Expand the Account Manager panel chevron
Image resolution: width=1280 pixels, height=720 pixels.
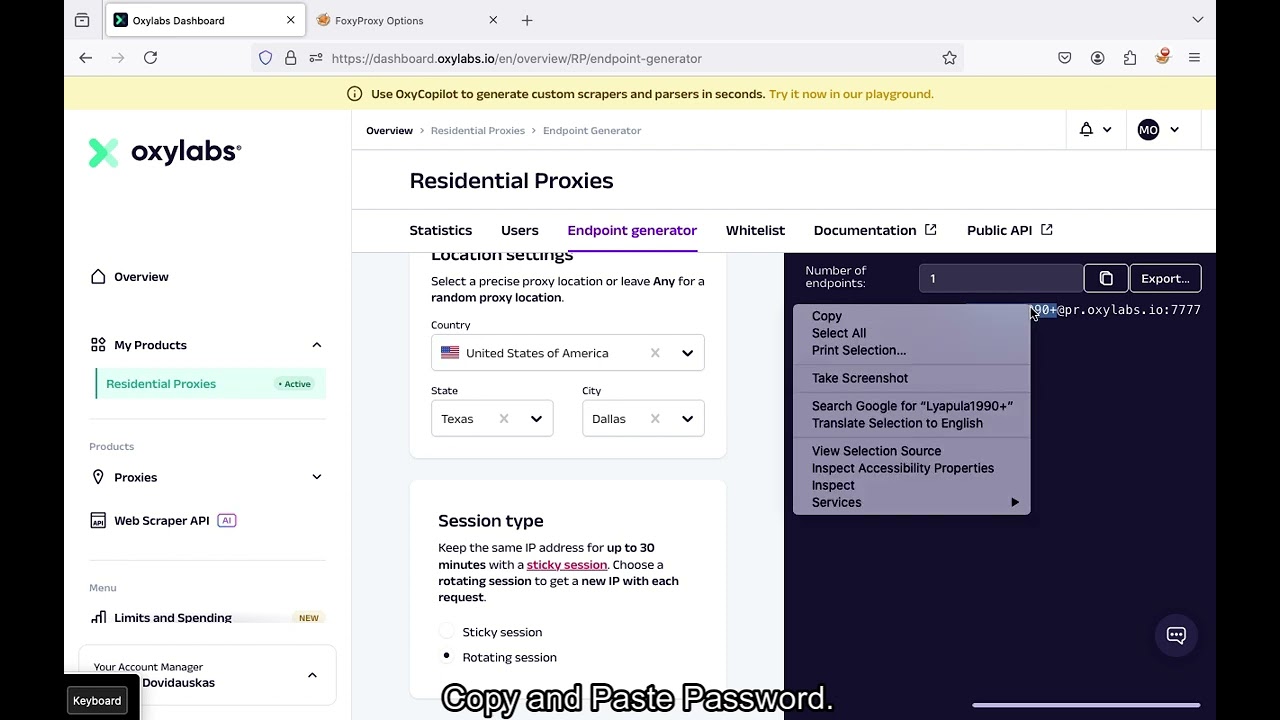tap(312, 675)
